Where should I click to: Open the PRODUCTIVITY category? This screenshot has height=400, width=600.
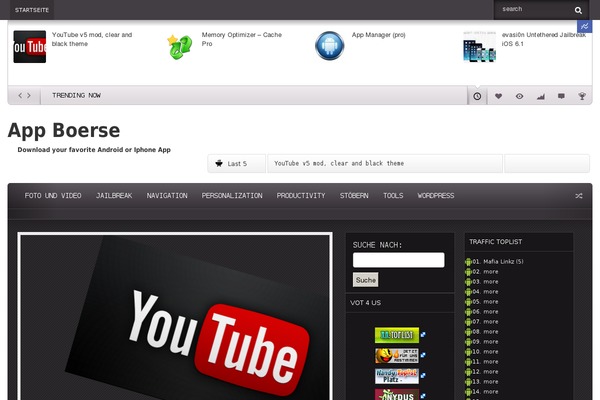pyautogui.click(x=301, y=196)
